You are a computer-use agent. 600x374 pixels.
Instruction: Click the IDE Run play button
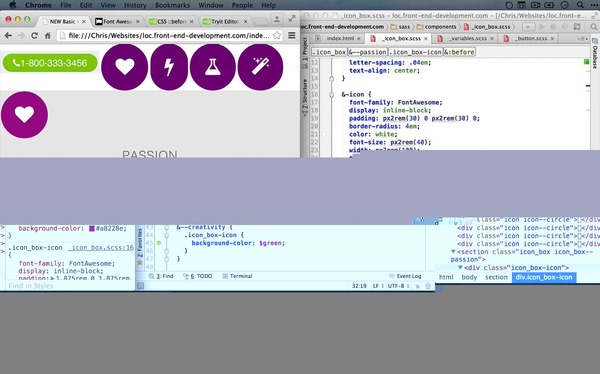541,27
